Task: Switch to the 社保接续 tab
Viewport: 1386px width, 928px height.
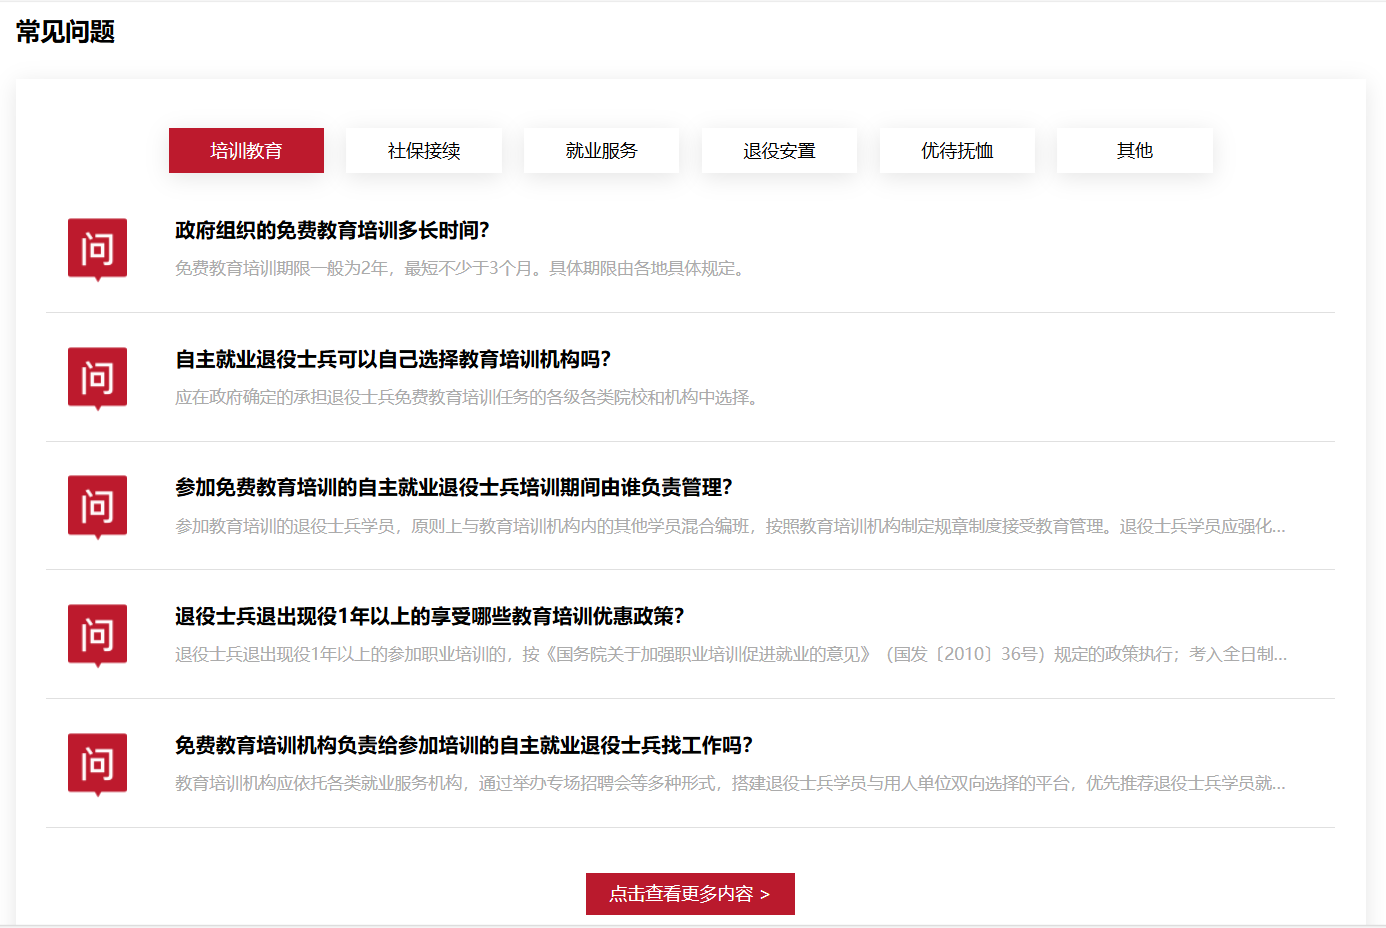Action: (423, 150)
